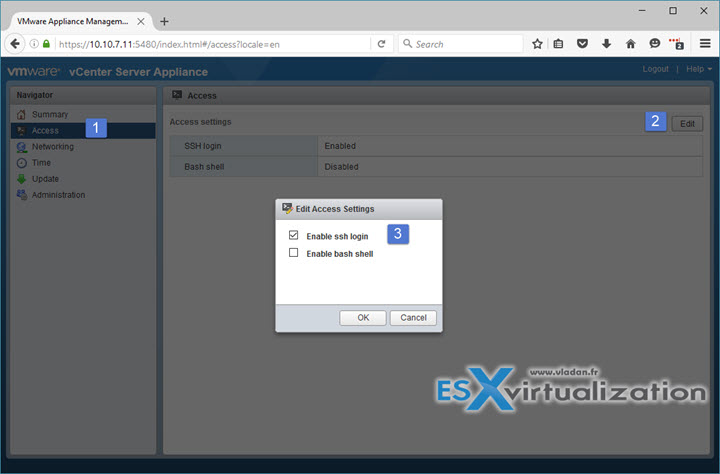The height and width of the screenshot is (474, 720).
Task: Click the URL address bar
Action: tap(214, 44)
